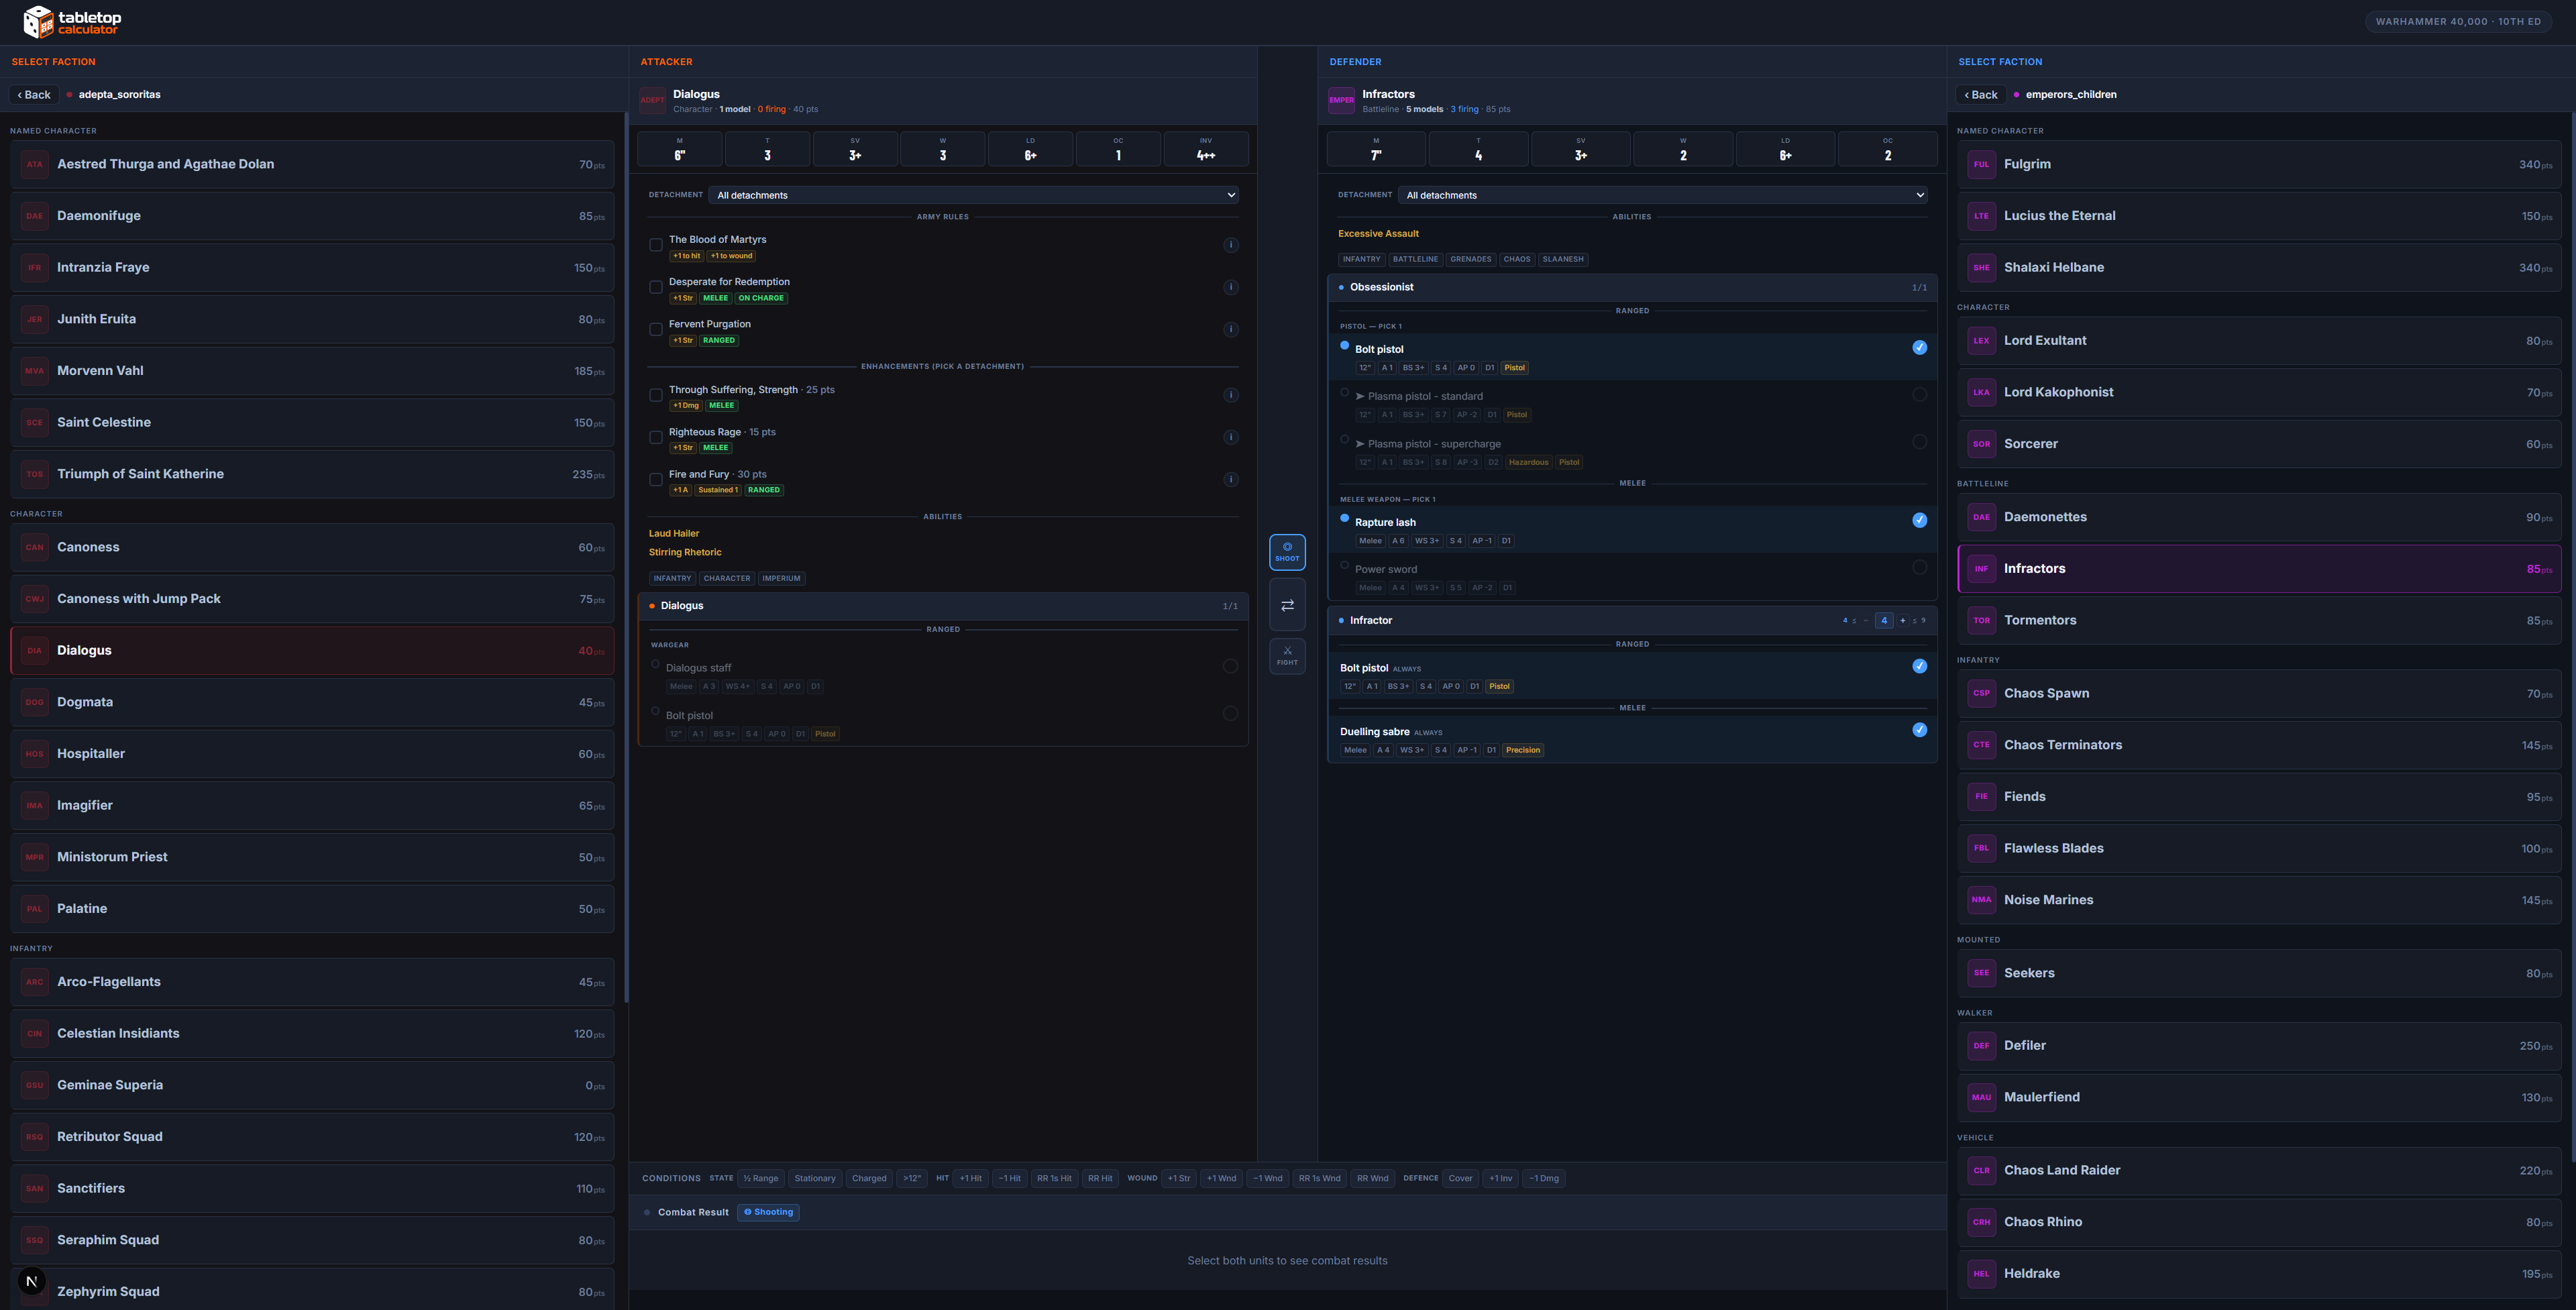Click the EMPER defender faction badge
Screen dimensions: 2576x1310
(x=1342, y=100)
